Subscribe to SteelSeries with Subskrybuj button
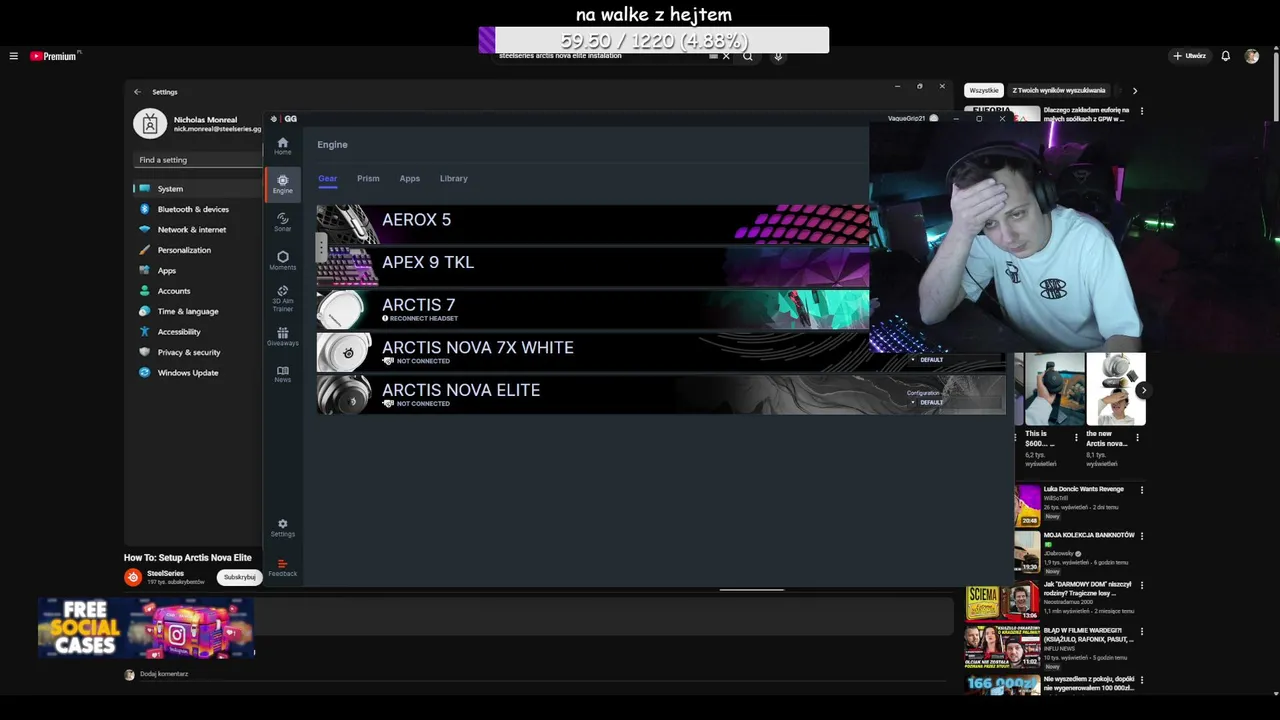This screenshot has width=1280, height=720. tap(239, 577)
